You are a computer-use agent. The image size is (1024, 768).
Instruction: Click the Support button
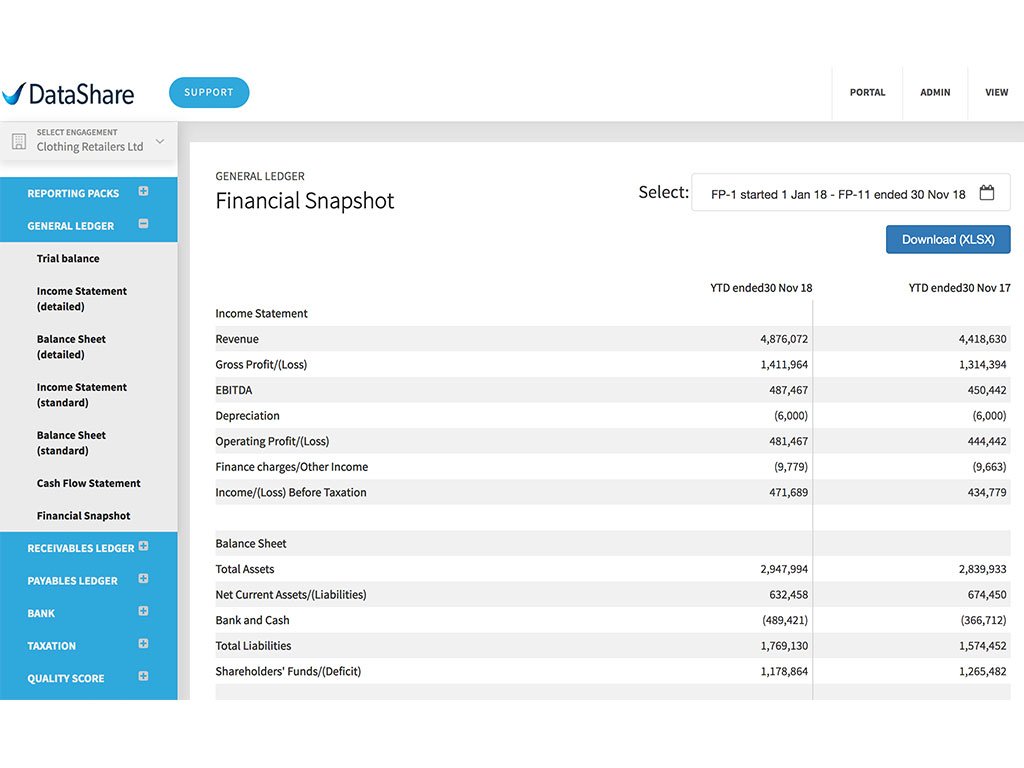coord(209,92)
